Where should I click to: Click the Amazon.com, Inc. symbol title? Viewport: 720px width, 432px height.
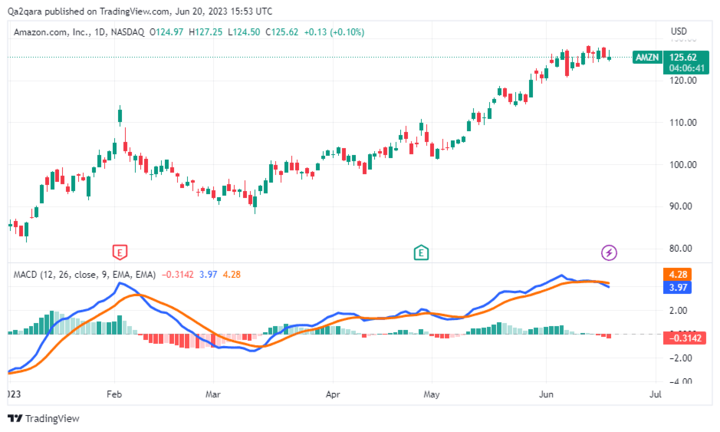point(52,32)
